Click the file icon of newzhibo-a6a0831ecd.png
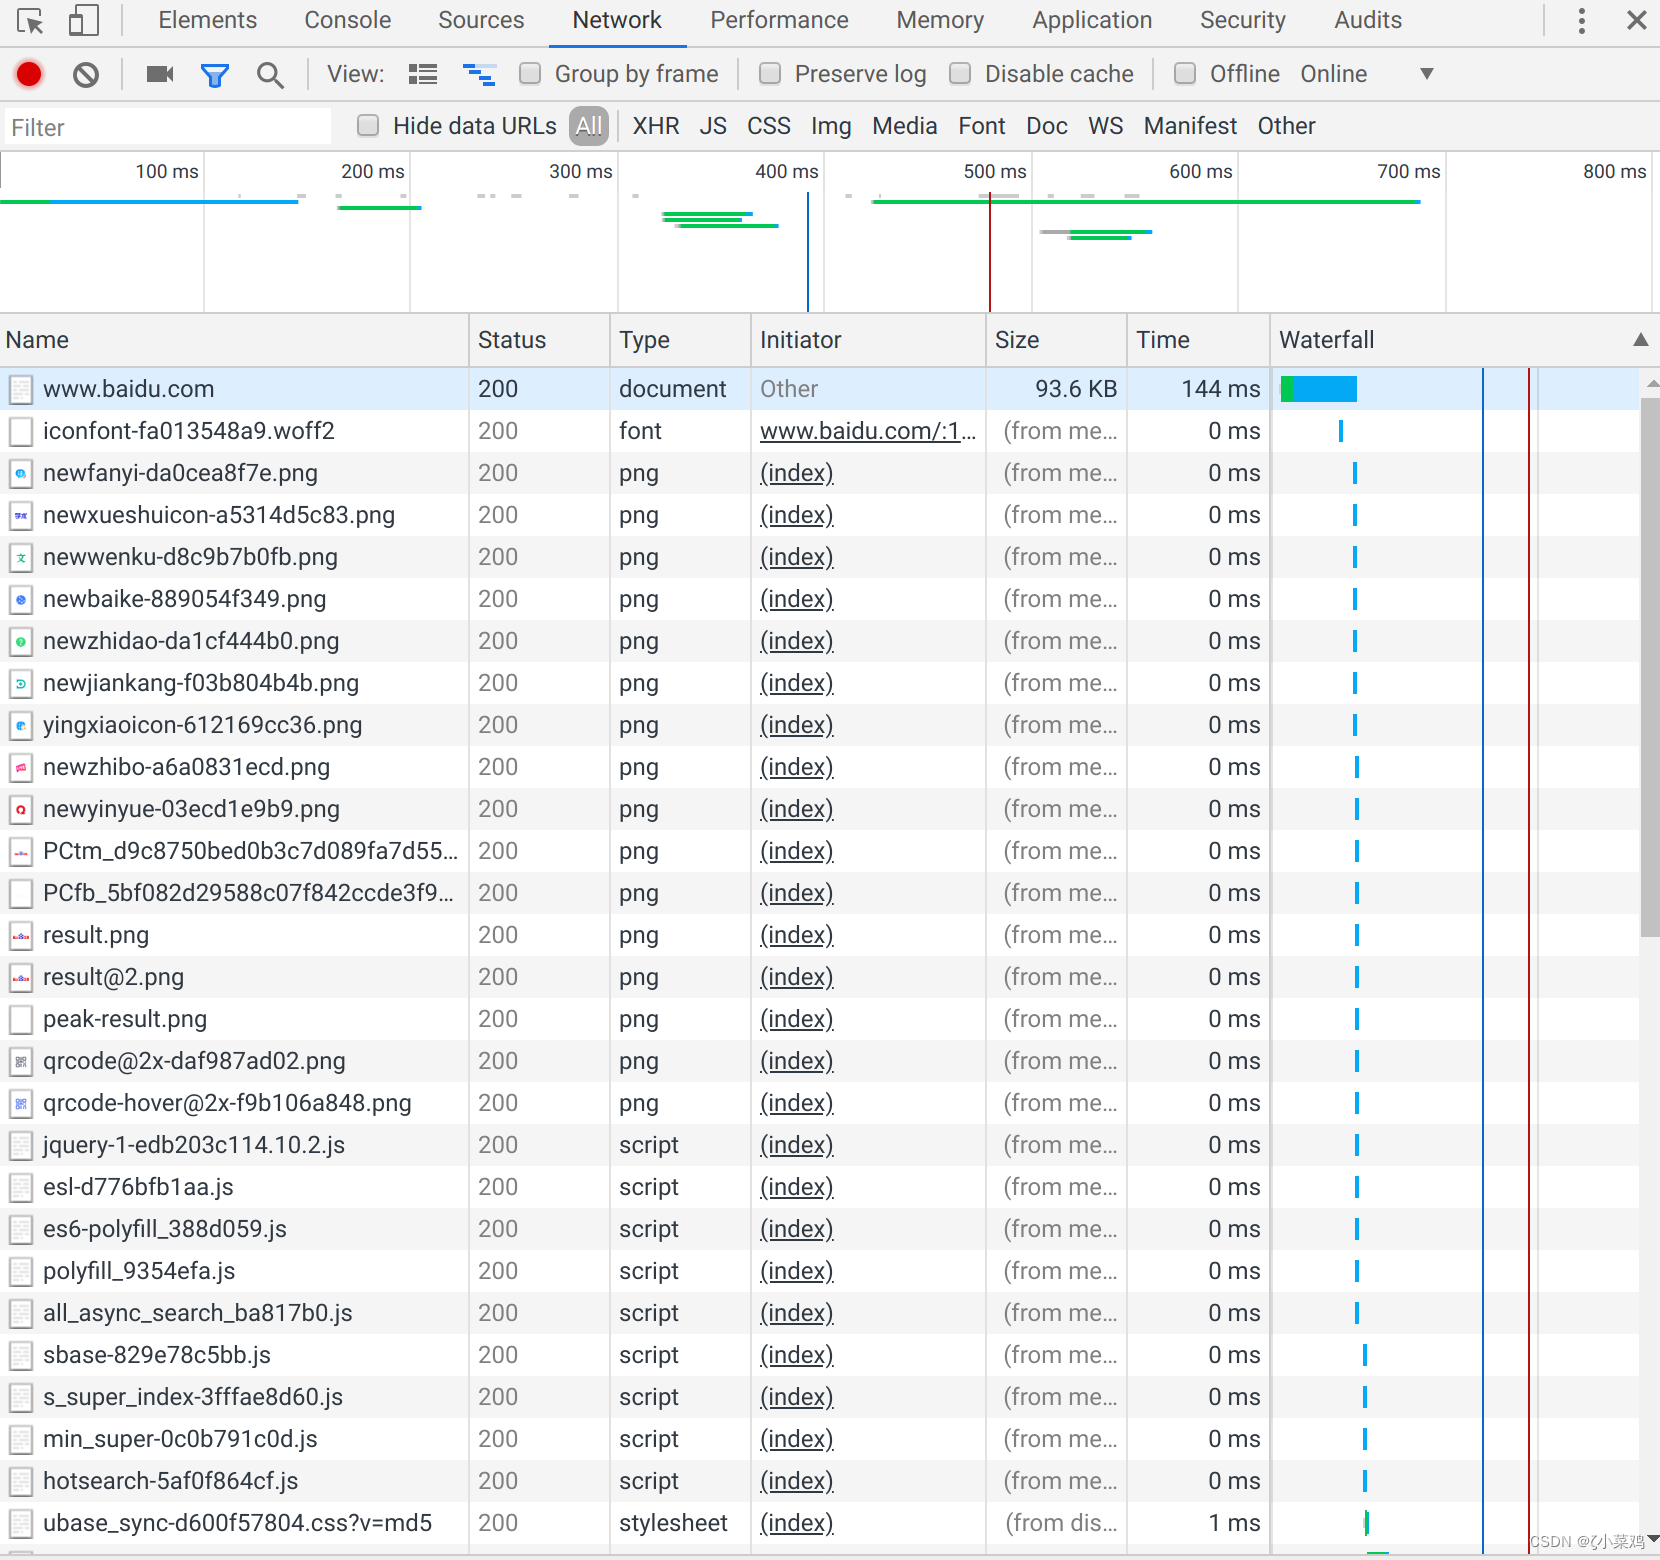Screen dimensions: 1660x1560 coord(21,767)
